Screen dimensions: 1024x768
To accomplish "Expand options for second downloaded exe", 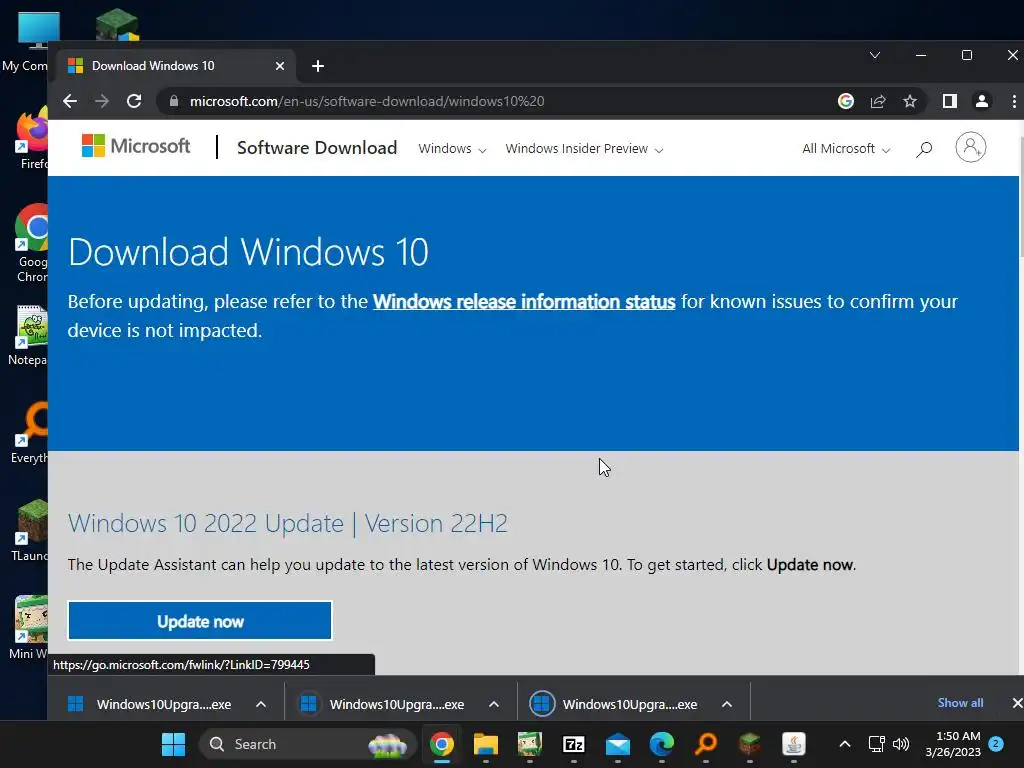I will click(x=494, y=704).
